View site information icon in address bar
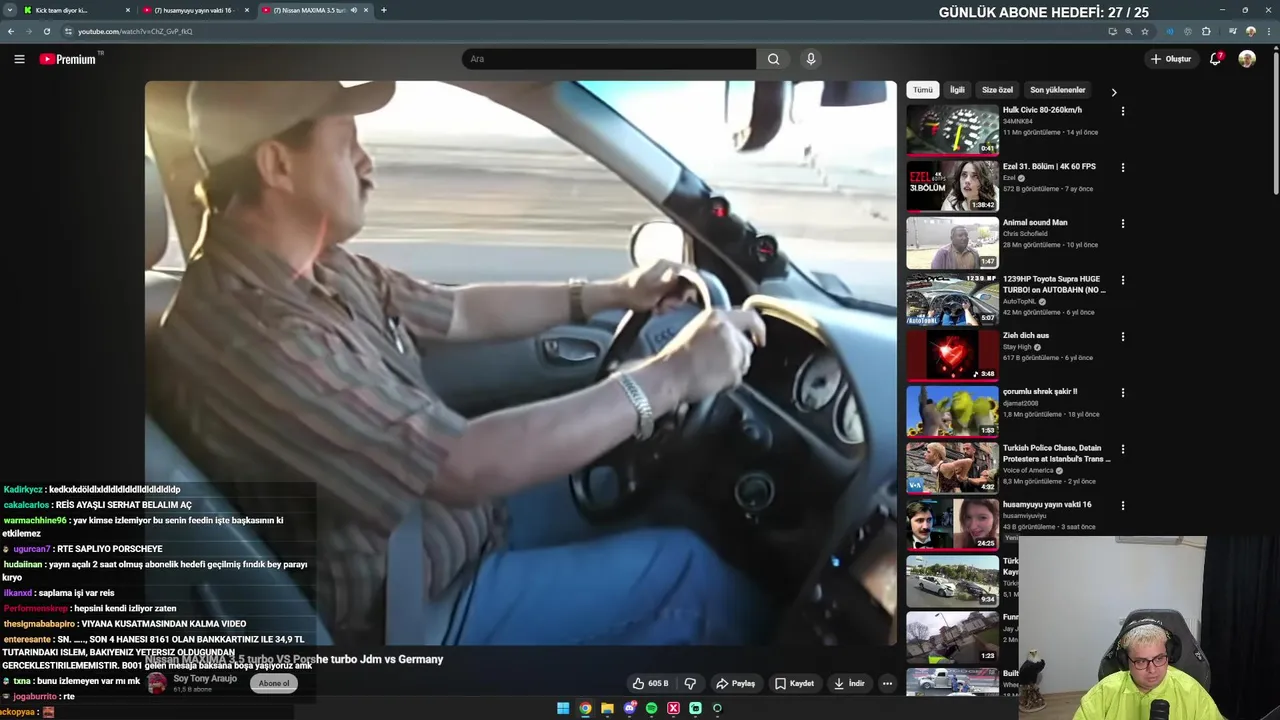This screenshot has width=1280, height=720. point(68,31)
